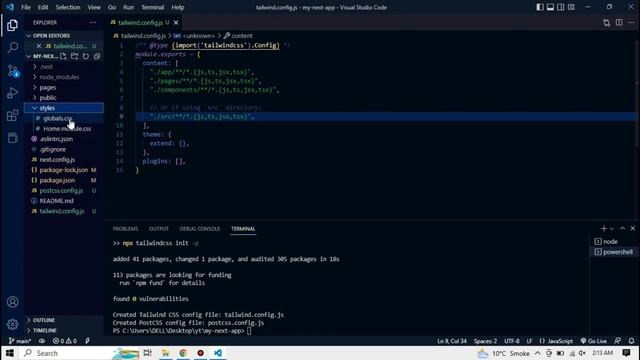This screenshot has width=640, height=360.
Task: Click New File icon in explorer header
Action: pyautogui.click(x=63, y=56)
